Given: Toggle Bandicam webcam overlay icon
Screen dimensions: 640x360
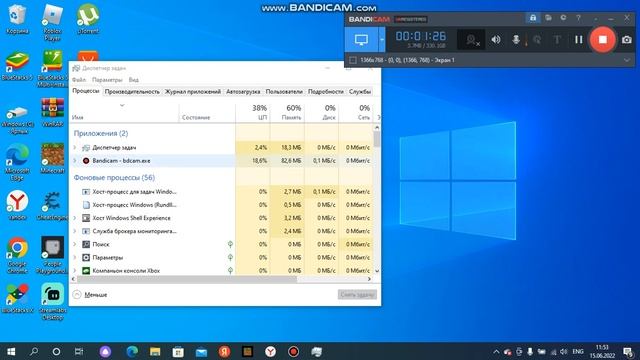Looking at the screenshot, I should 471,40.
